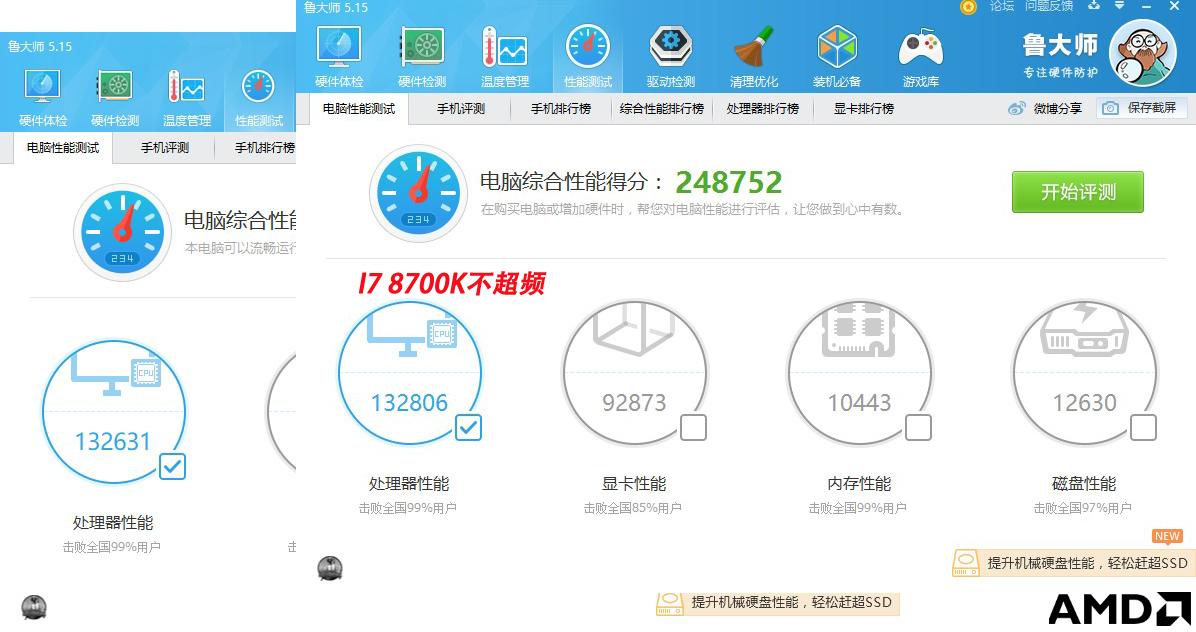The width and height of the screenshot is (1196, 632).
Task: Select 电脑性能测试 tab in background window
Action: coord(63,148)
